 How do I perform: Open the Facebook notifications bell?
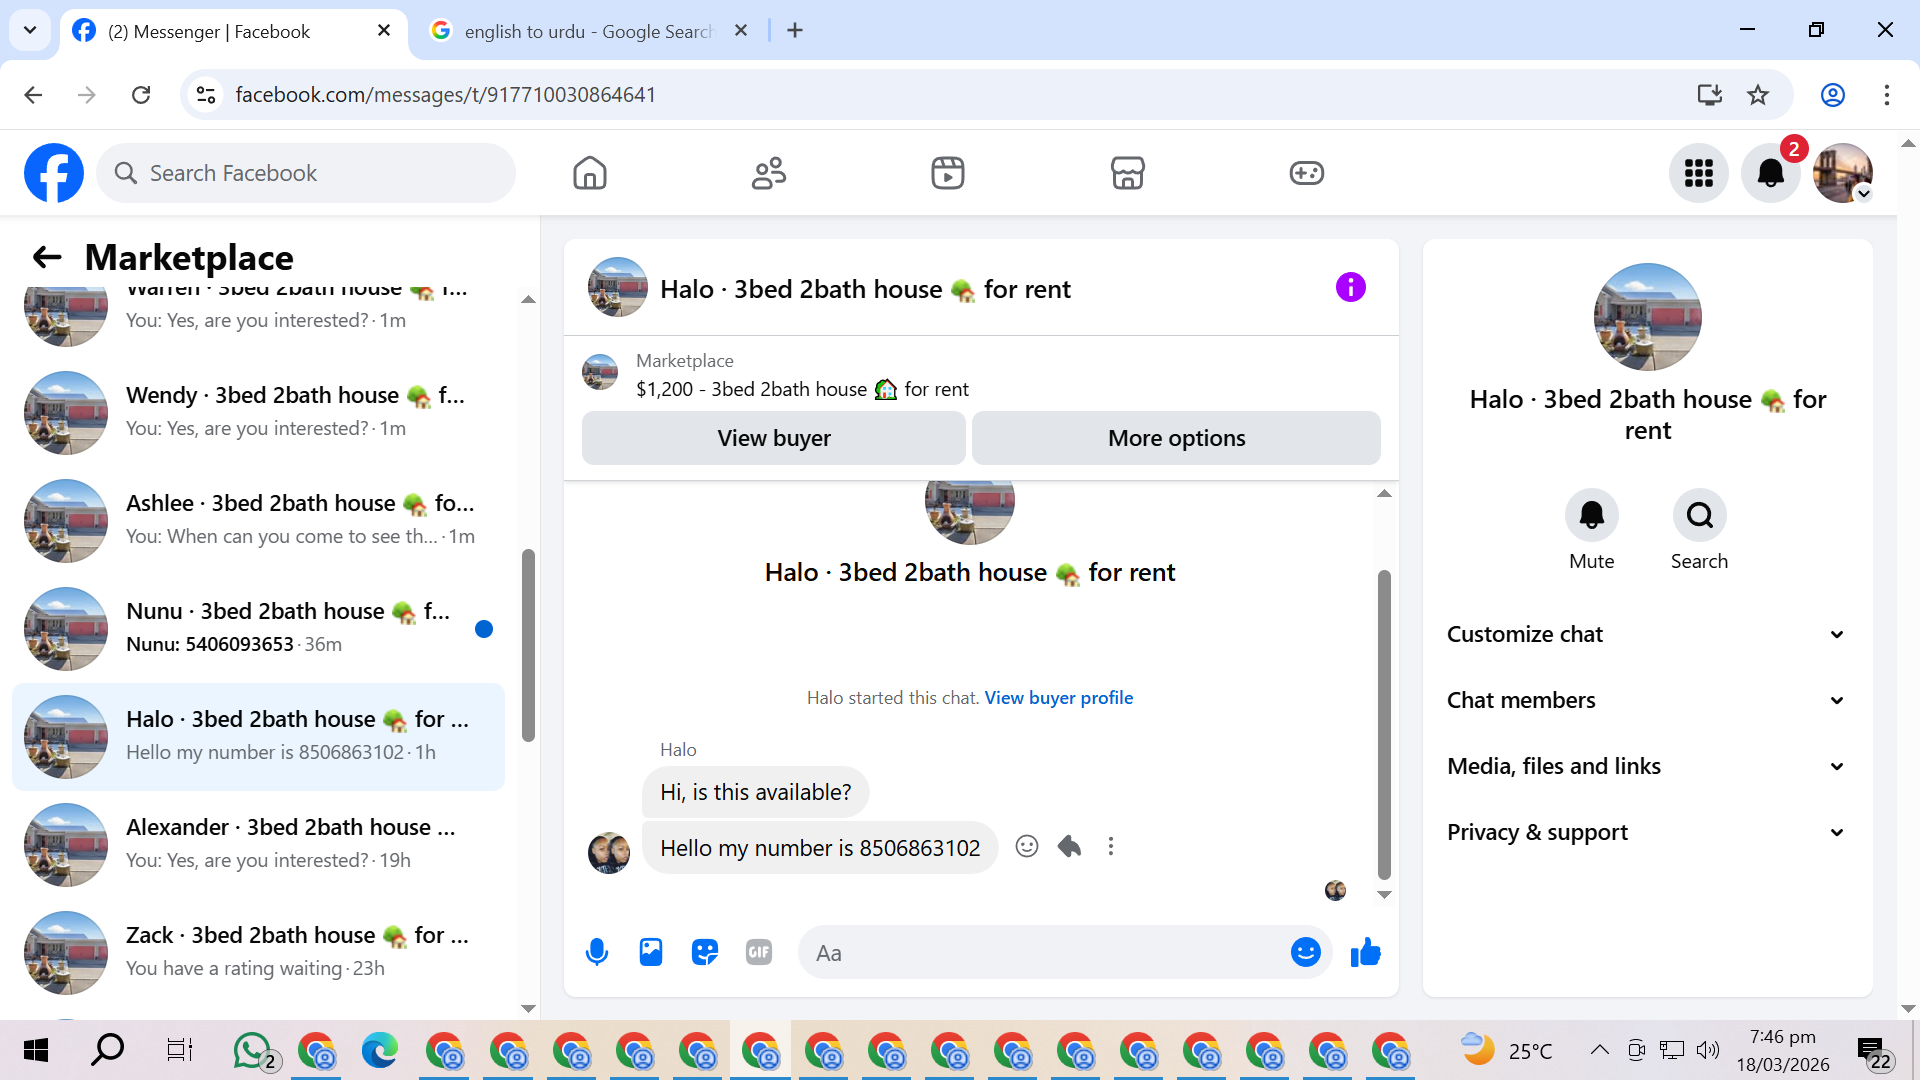tap(1770, 173)
